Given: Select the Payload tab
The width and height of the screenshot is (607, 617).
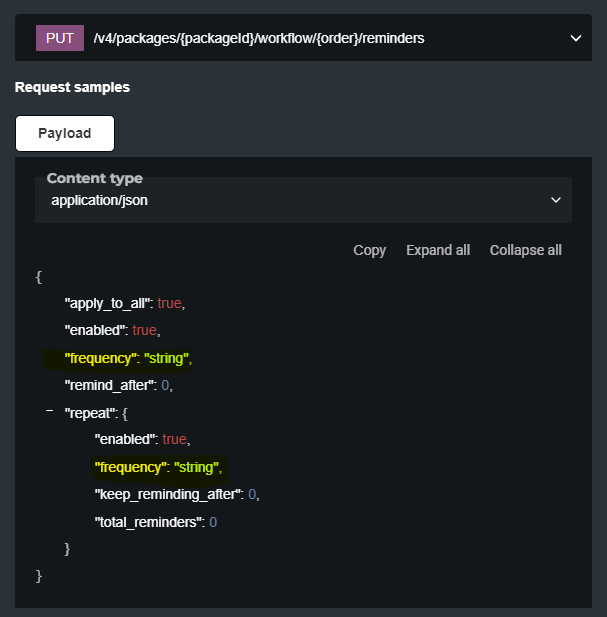Looking at the screenshot, I should pos(65,133).
